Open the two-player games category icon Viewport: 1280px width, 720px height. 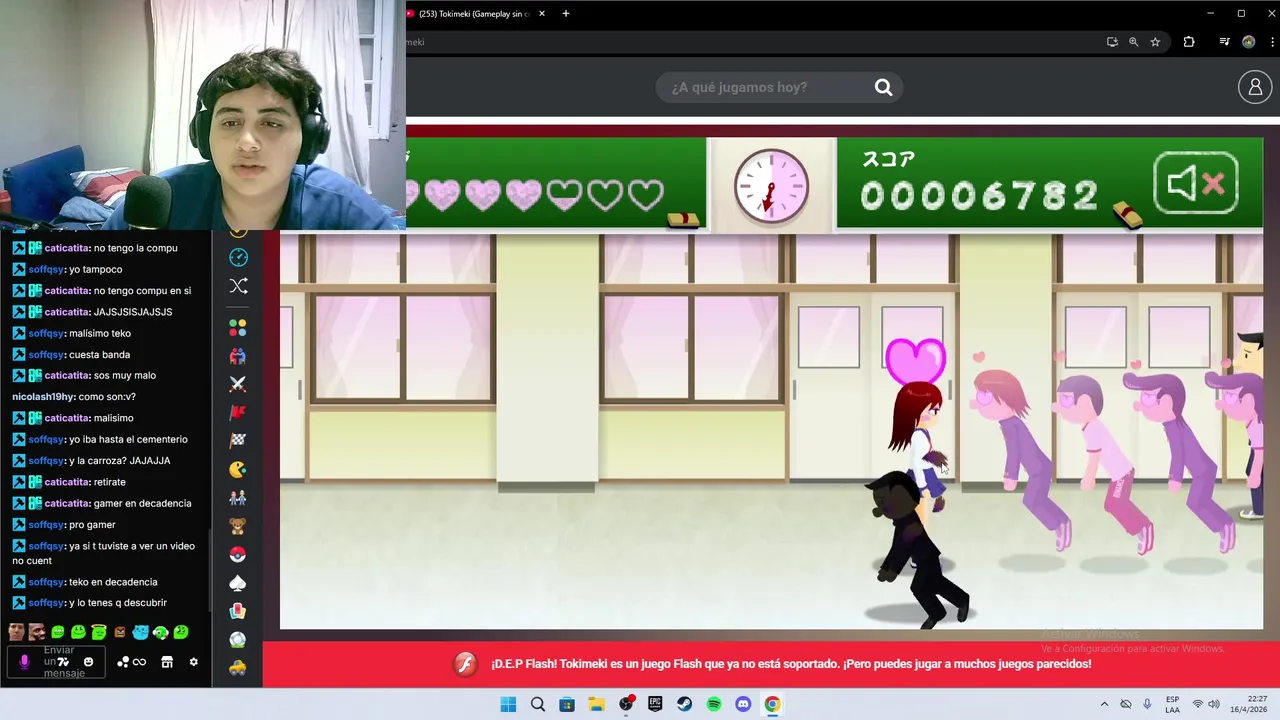[x=238, y=356]
